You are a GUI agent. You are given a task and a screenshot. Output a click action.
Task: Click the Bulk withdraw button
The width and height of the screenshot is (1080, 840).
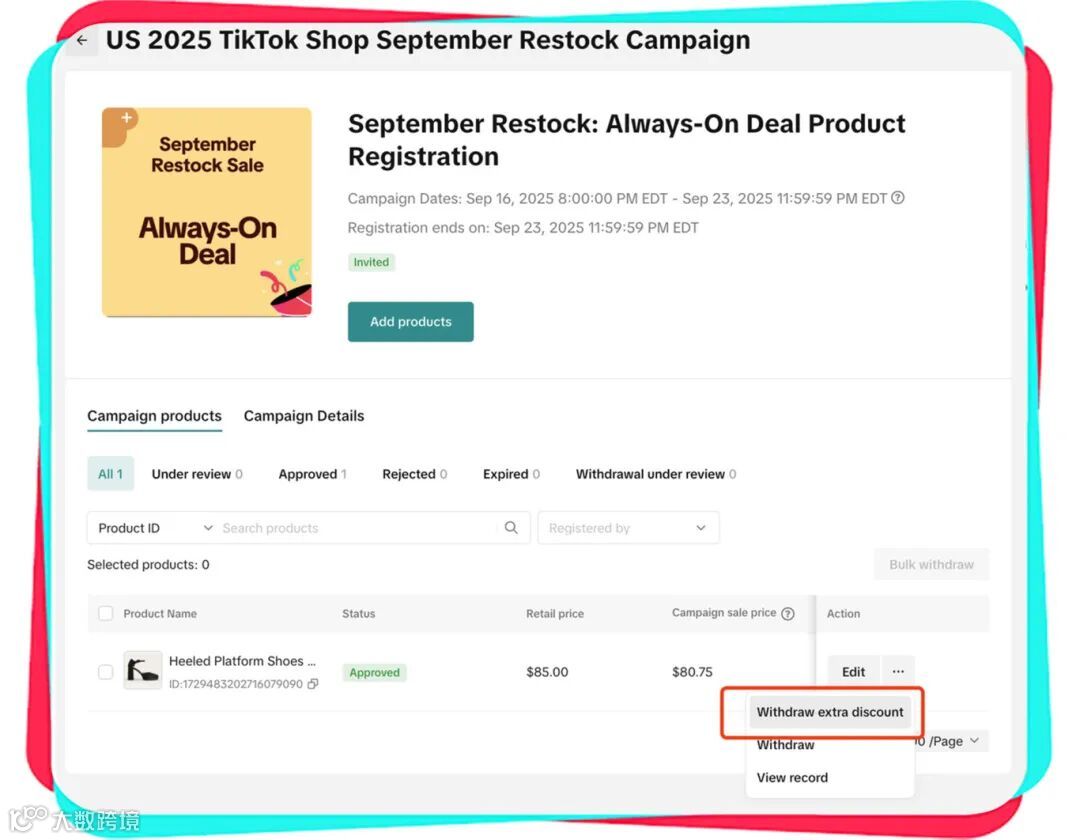(931, 565)
